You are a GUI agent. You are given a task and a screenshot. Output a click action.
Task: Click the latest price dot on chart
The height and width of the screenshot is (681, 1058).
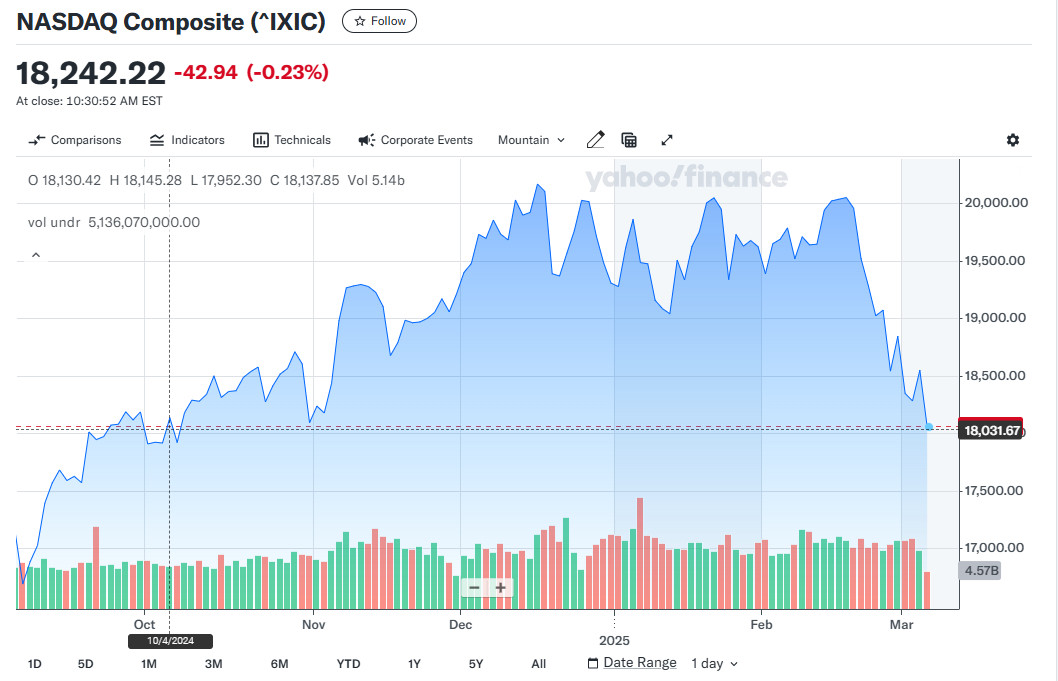click(x=929, y=427)
